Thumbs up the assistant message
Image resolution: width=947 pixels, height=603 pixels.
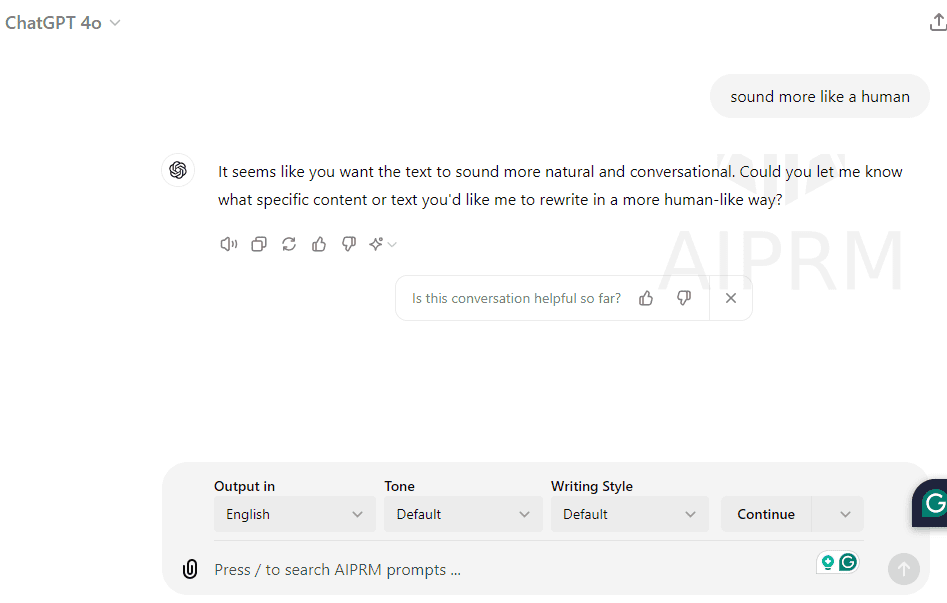[x=319, y=244]
